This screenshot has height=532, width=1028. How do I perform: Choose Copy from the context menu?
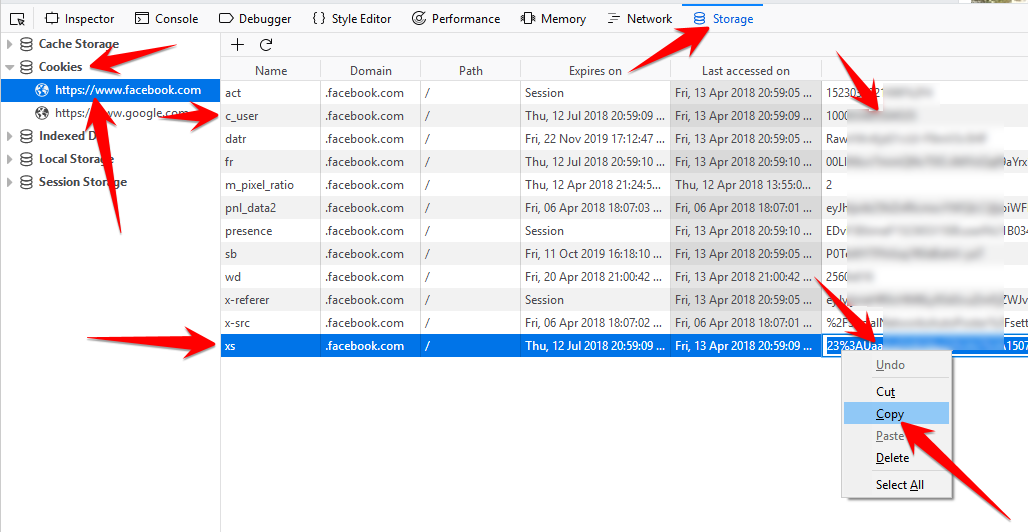(x=896, y=414)
